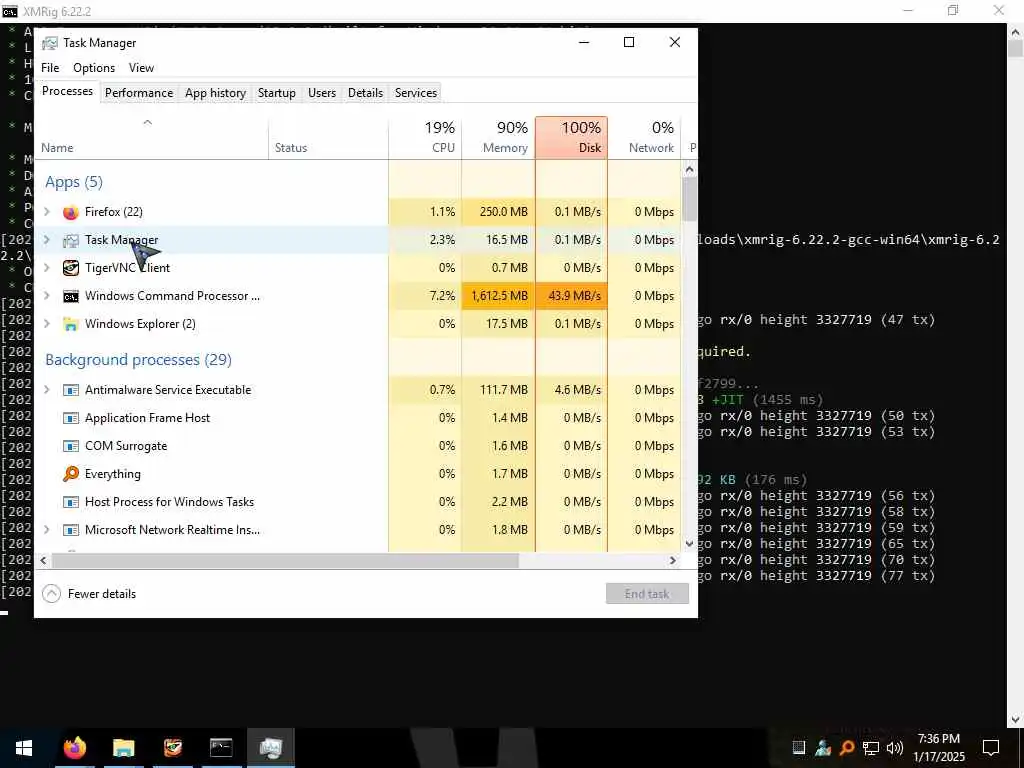
Task: Click the COM Surrogate process icon
Action: (x=71, y=446)
